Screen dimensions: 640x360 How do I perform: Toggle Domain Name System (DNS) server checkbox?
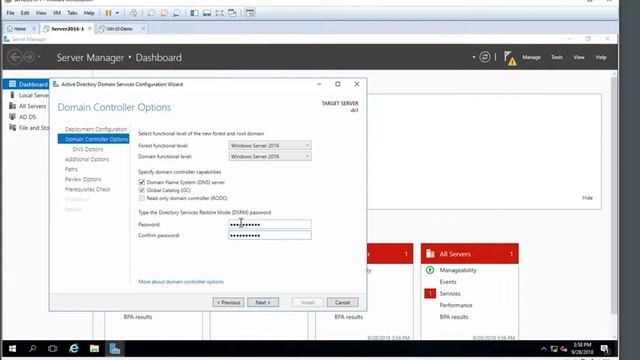click(x=142, y=182)
